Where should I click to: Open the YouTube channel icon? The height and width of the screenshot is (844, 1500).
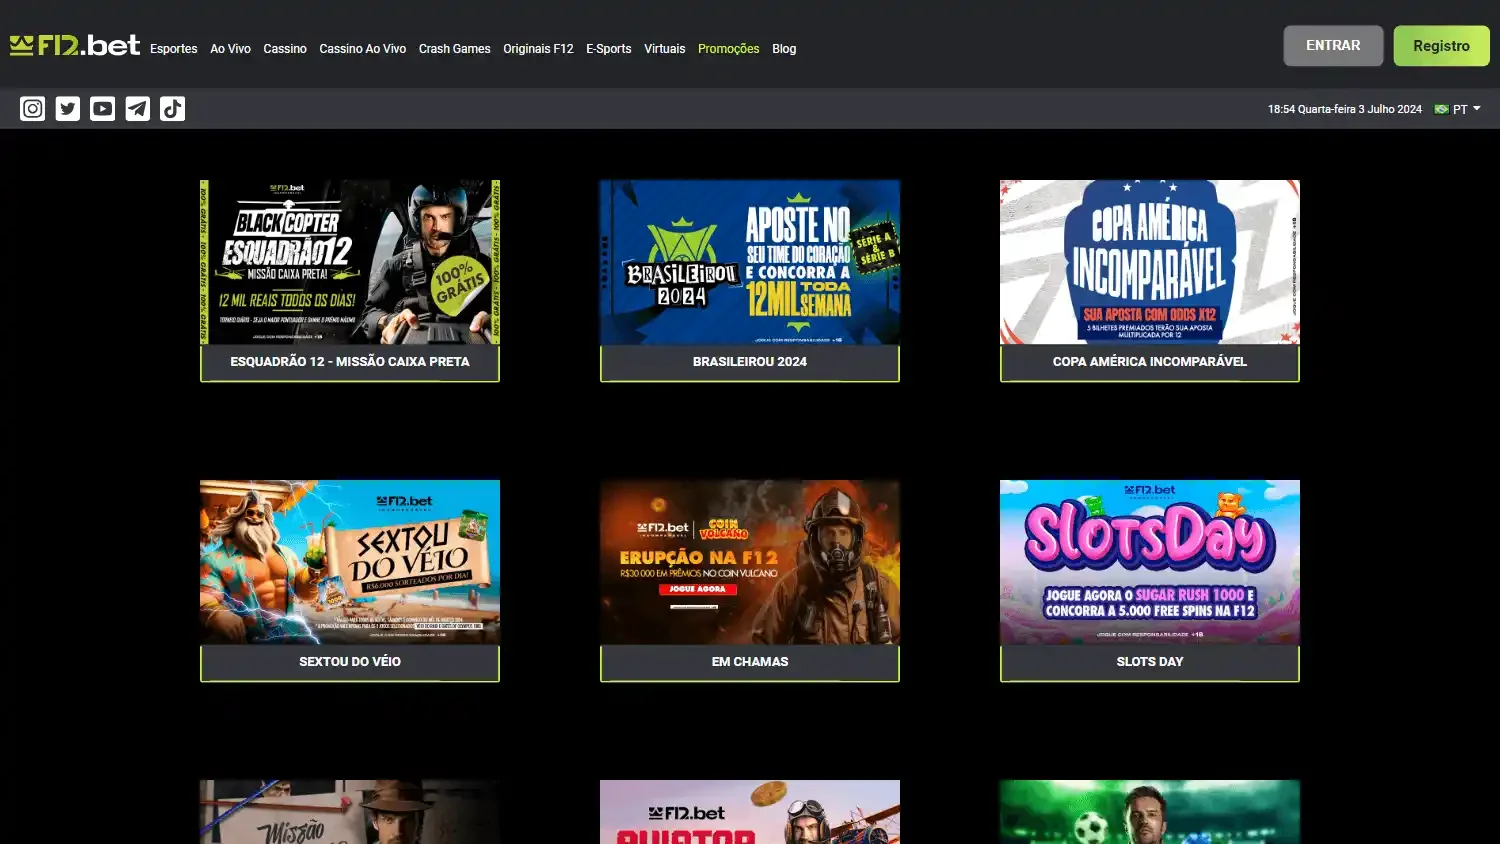coord(103,108)
